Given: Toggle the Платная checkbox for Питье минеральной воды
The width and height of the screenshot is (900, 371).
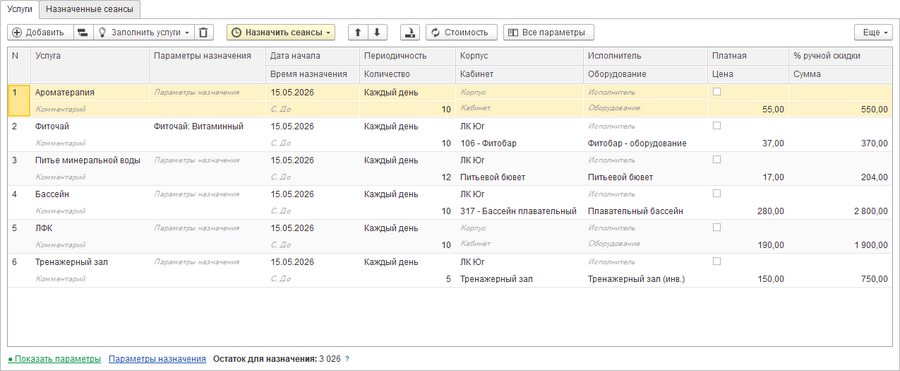Looking at the screenshot, I should pyautogui.click(x=716, y=159).
